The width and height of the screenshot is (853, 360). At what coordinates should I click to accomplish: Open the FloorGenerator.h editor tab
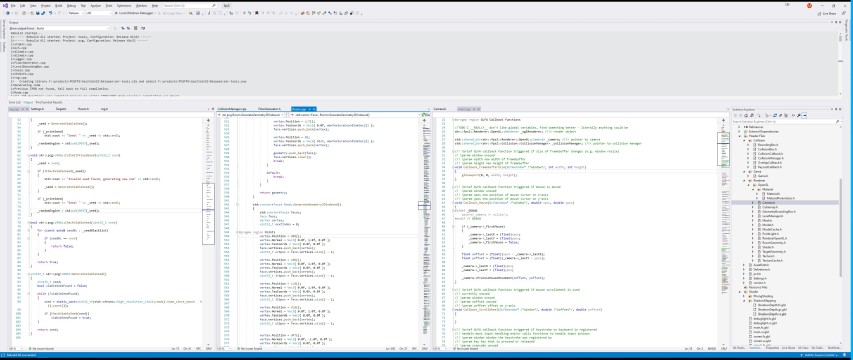269,109
